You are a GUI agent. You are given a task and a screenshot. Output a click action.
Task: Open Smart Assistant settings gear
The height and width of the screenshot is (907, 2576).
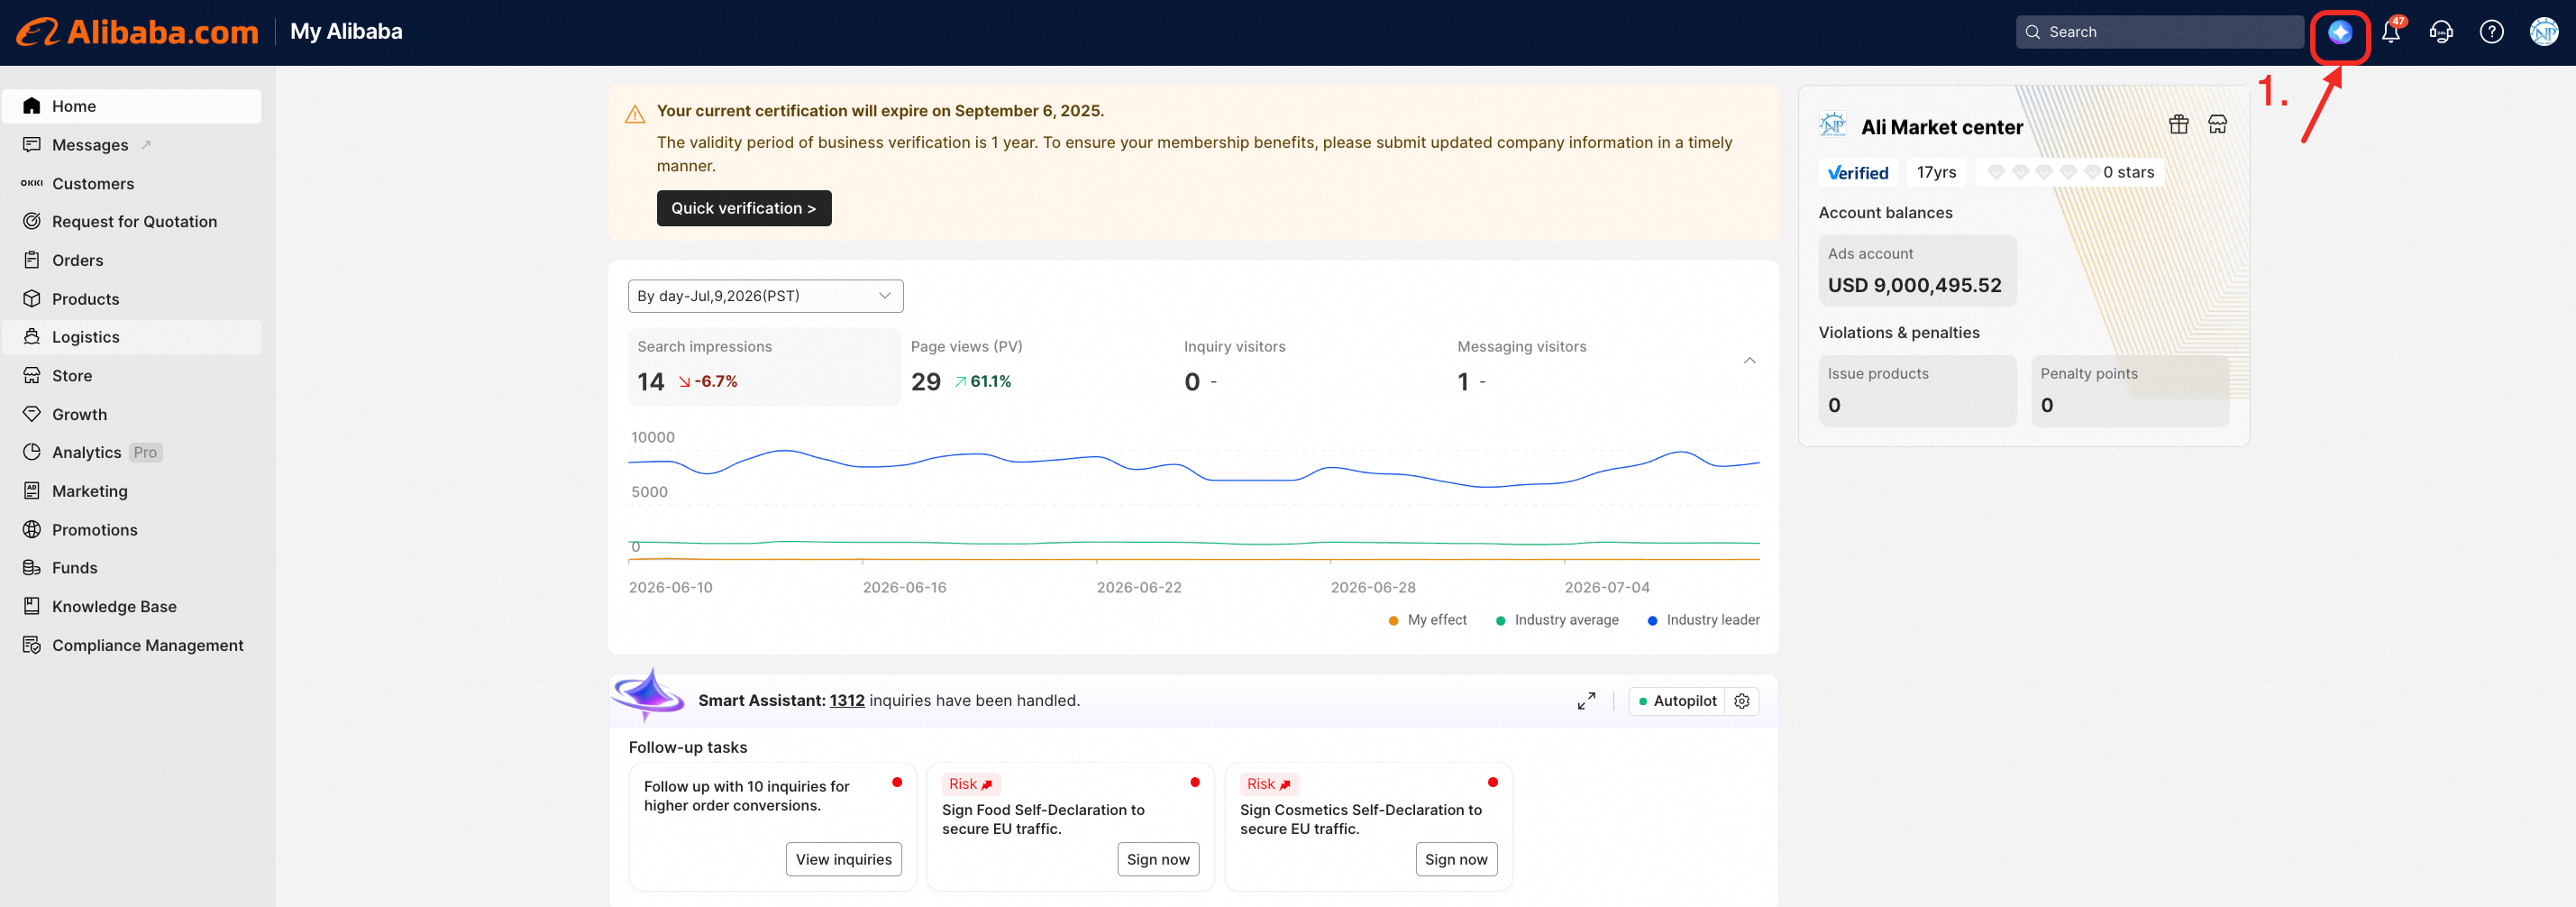pos(1742,701)
